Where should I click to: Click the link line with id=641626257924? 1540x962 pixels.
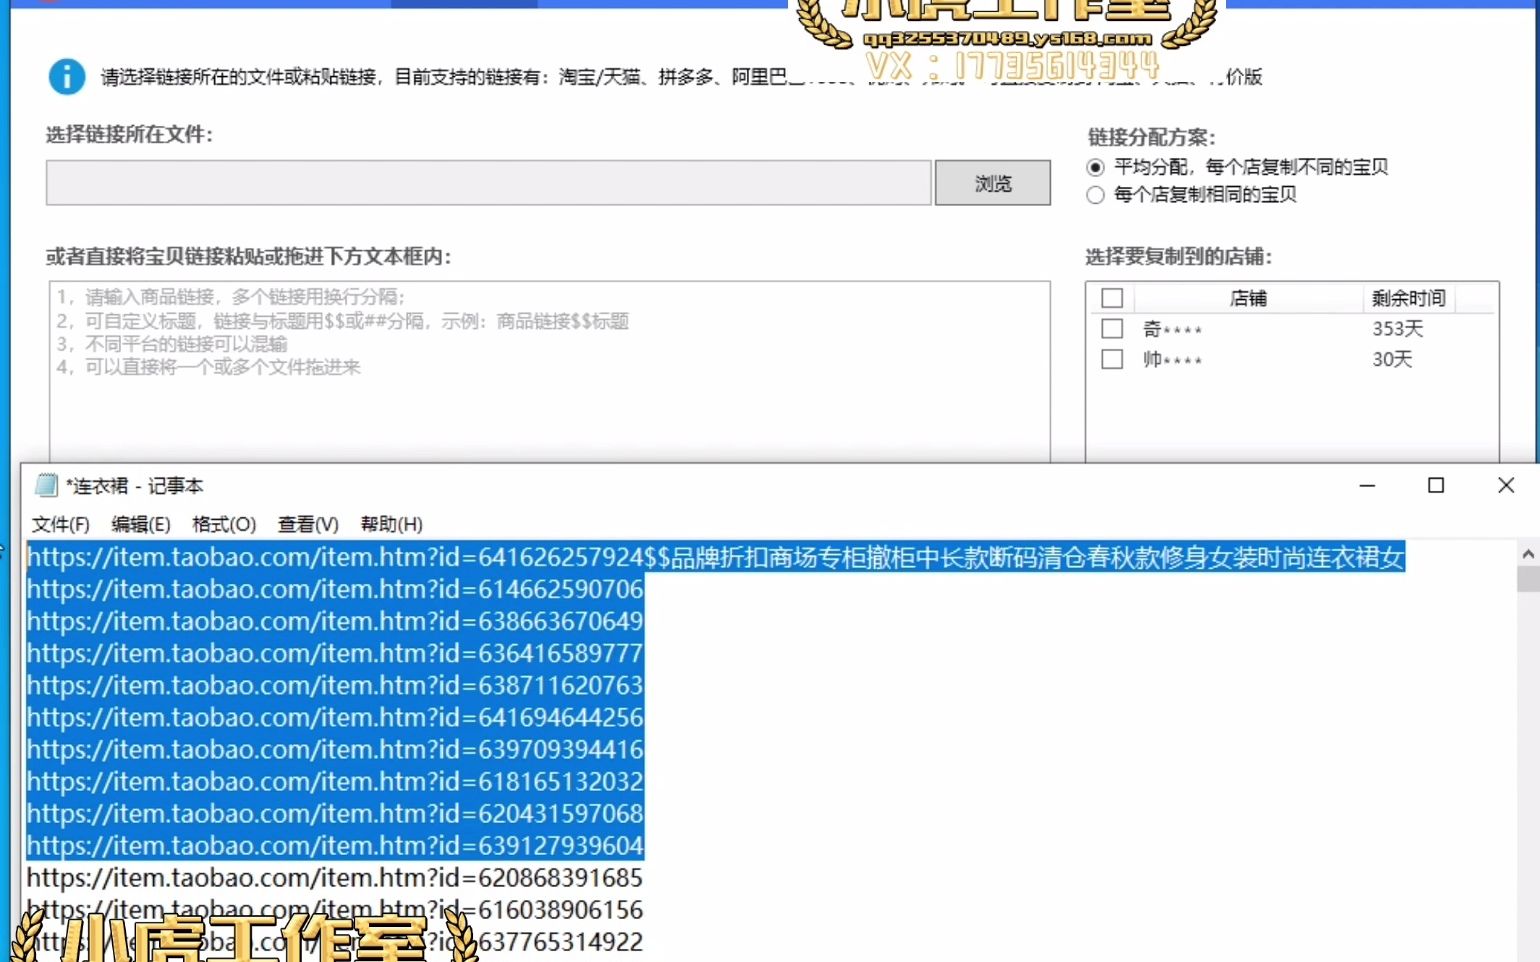pos(716,558)
